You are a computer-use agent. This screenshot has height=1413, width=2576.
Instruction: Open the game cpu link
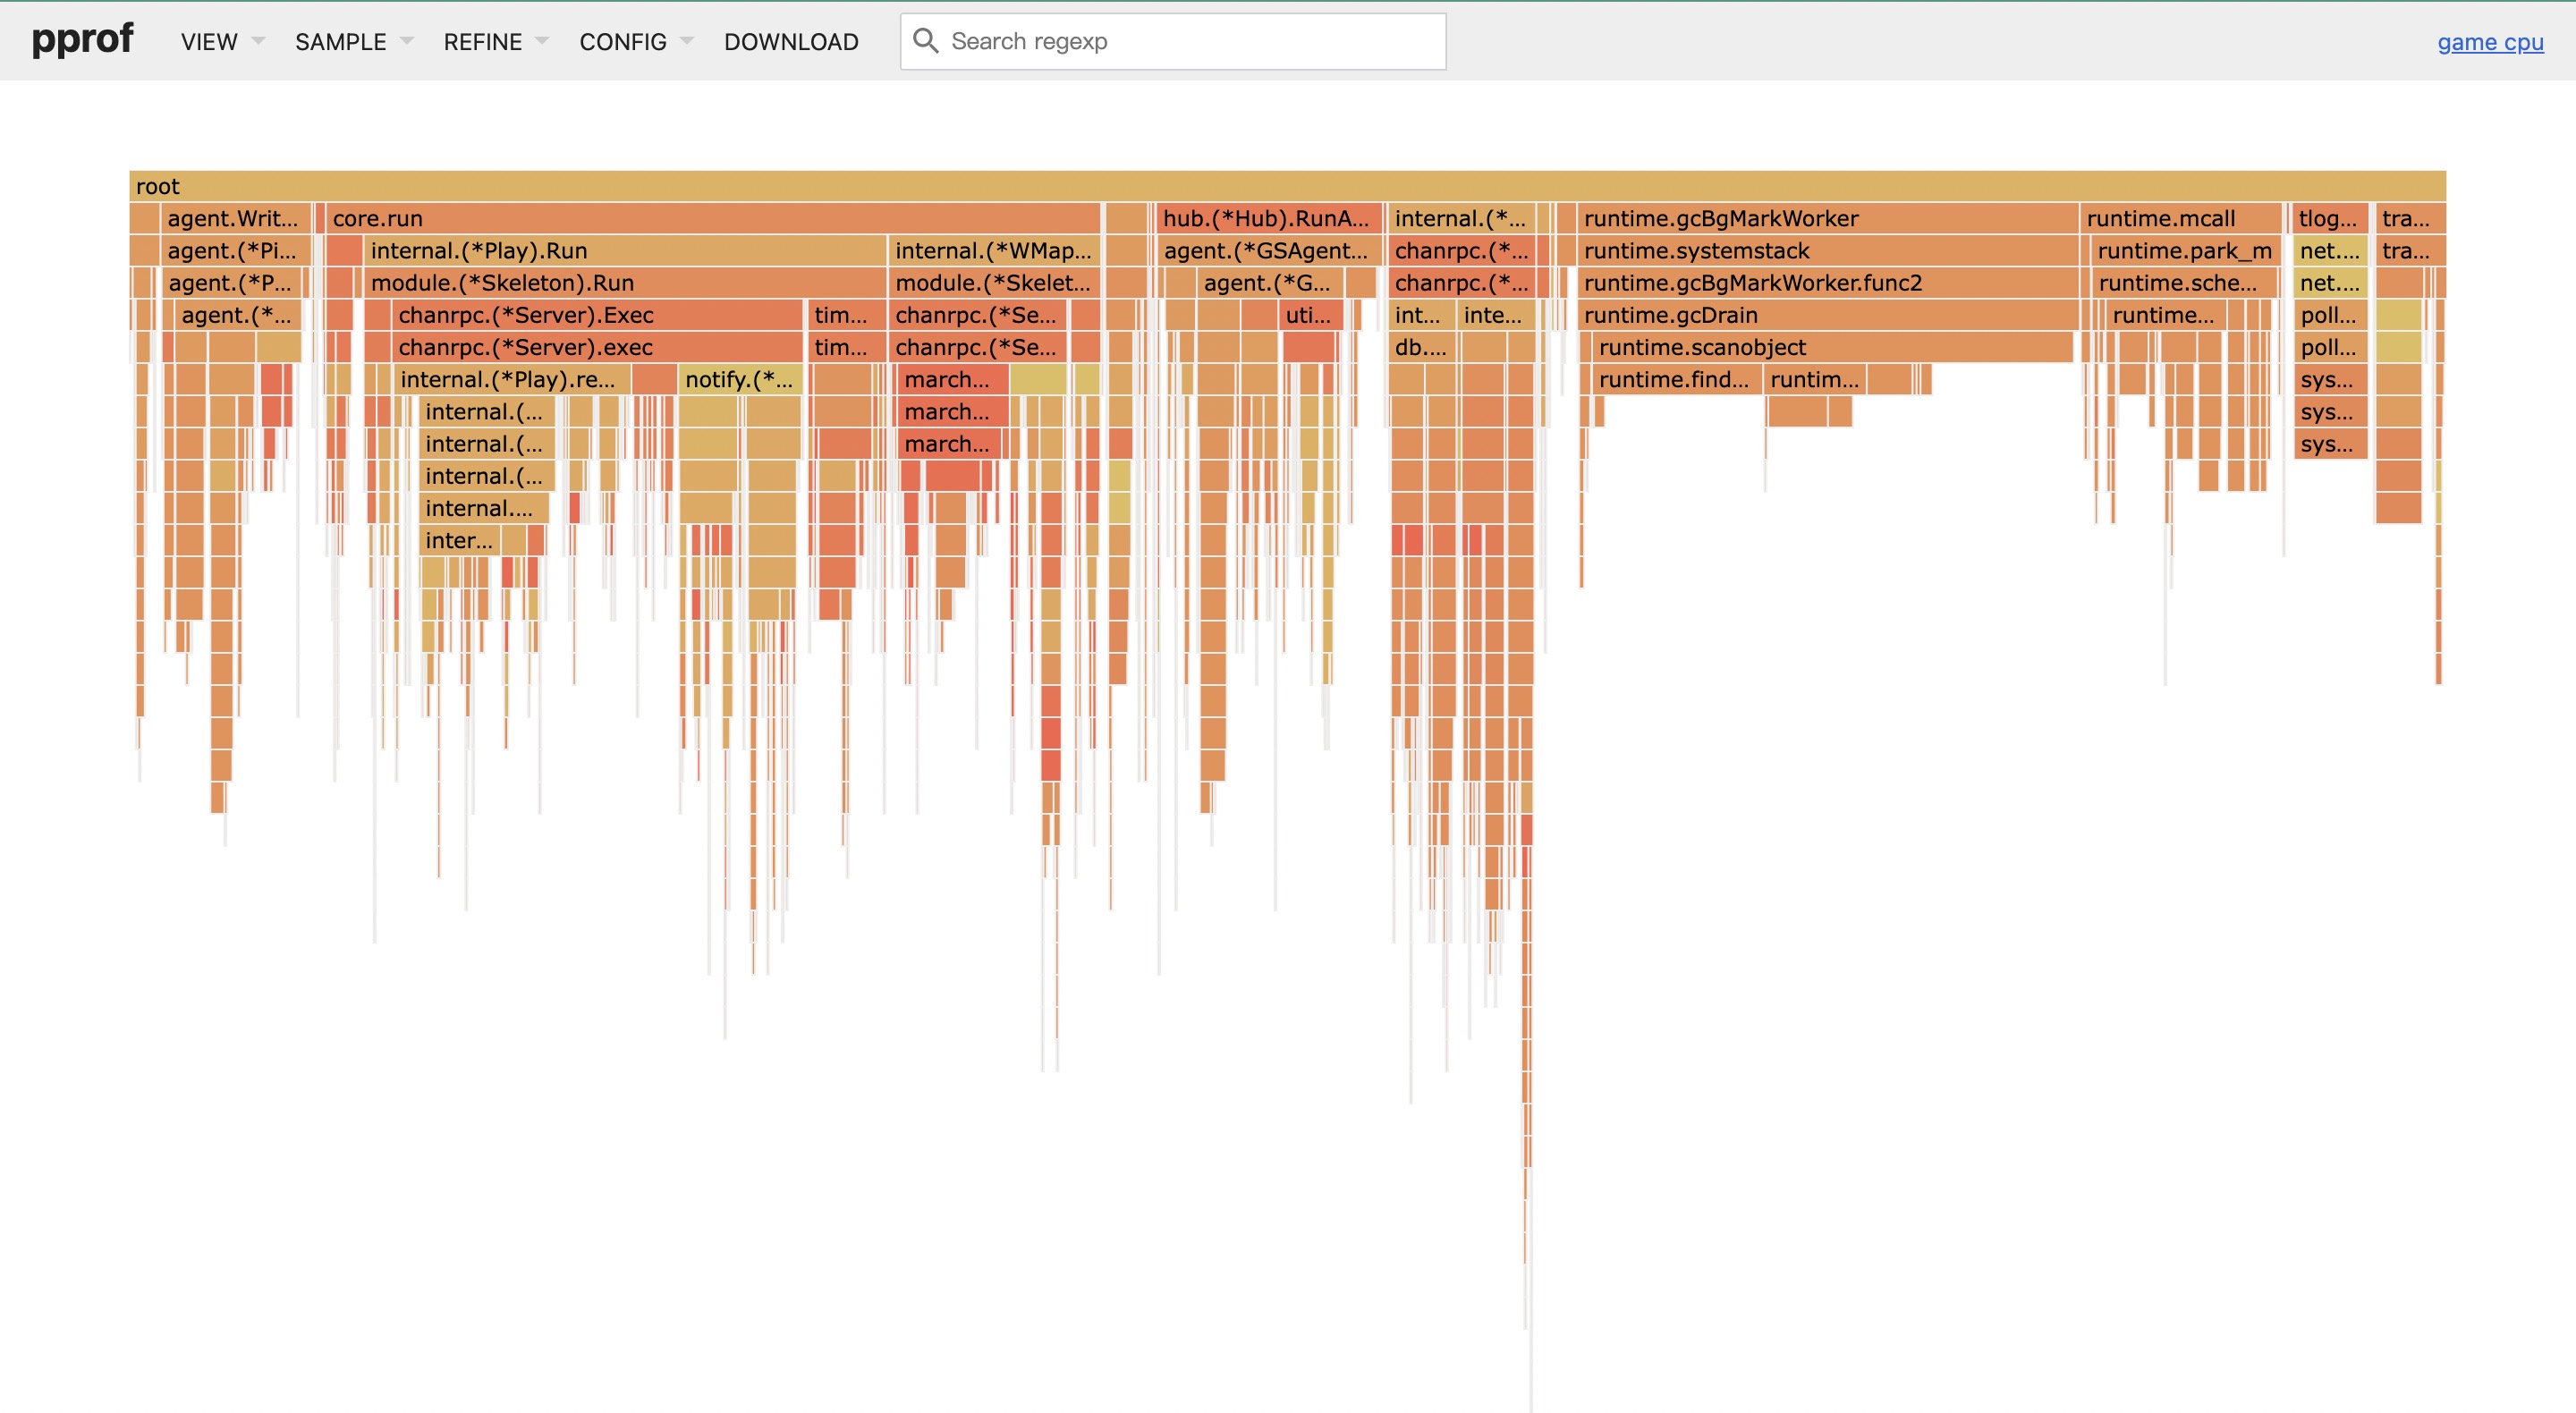pyautogui.click(x=2489, y=42)
